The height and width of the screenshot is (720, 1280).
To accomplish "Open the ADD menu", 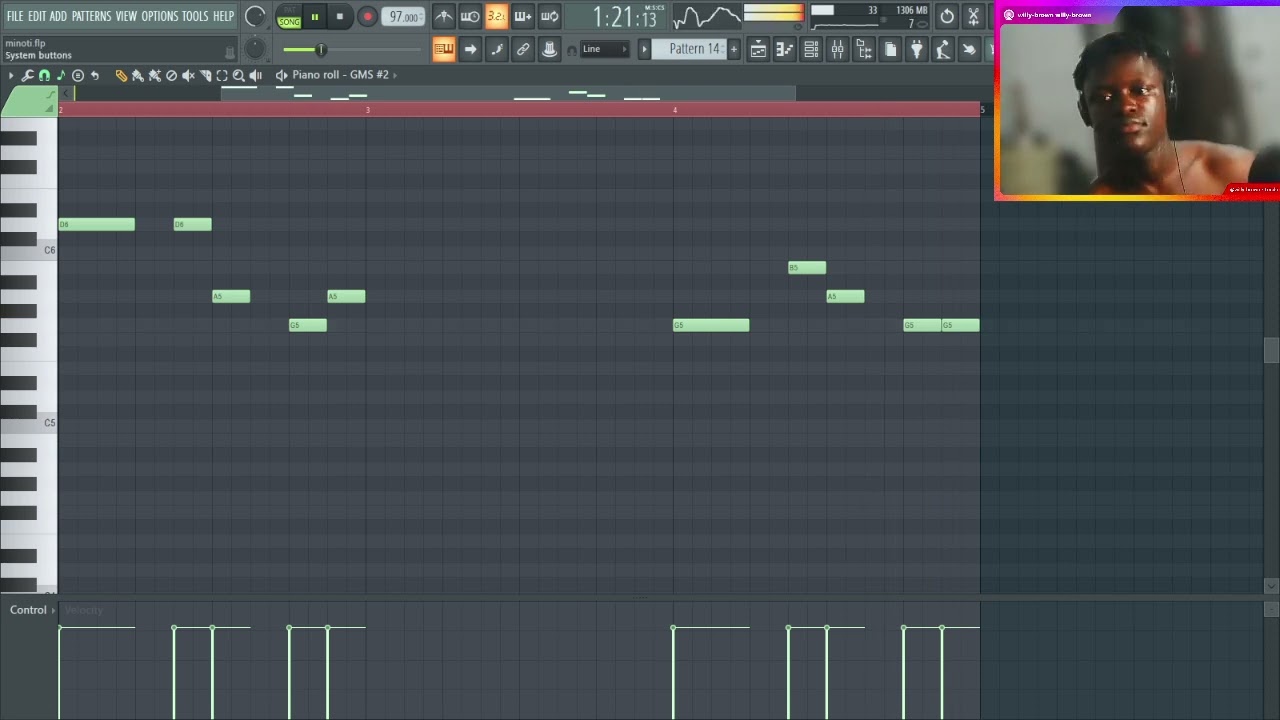I will click(58, 16).
